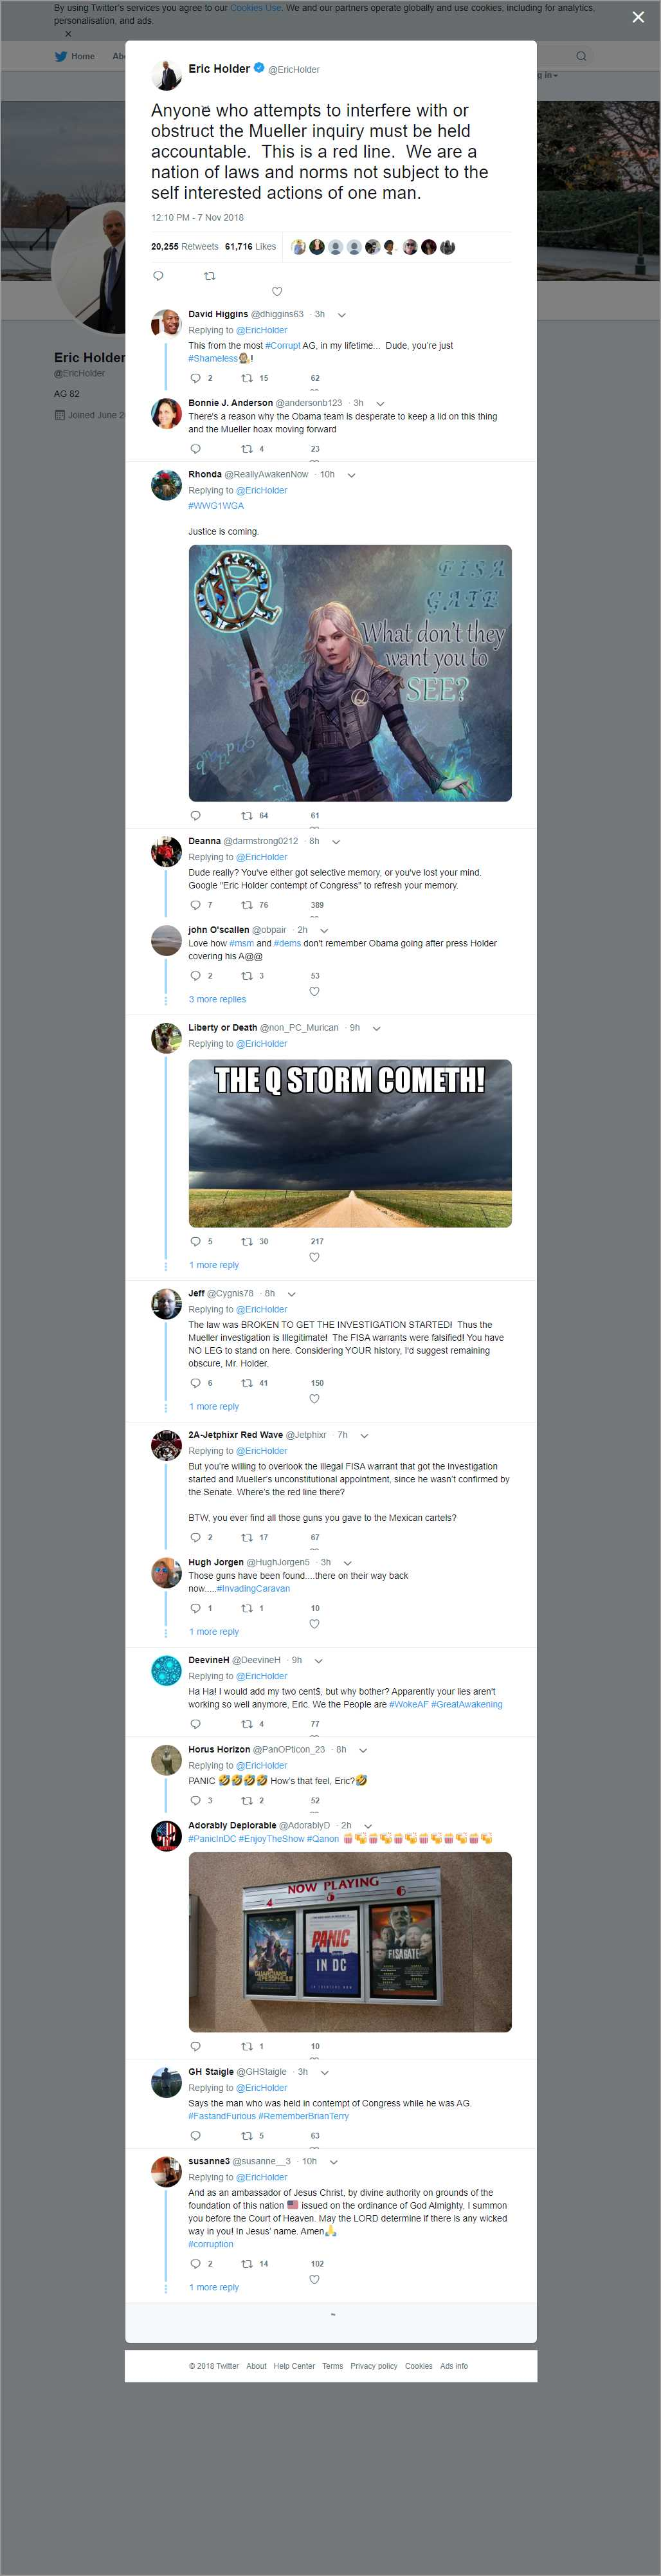Reply to David Higgins' tweet
This screenshot has height=2576, width=661.
point(195,378)
